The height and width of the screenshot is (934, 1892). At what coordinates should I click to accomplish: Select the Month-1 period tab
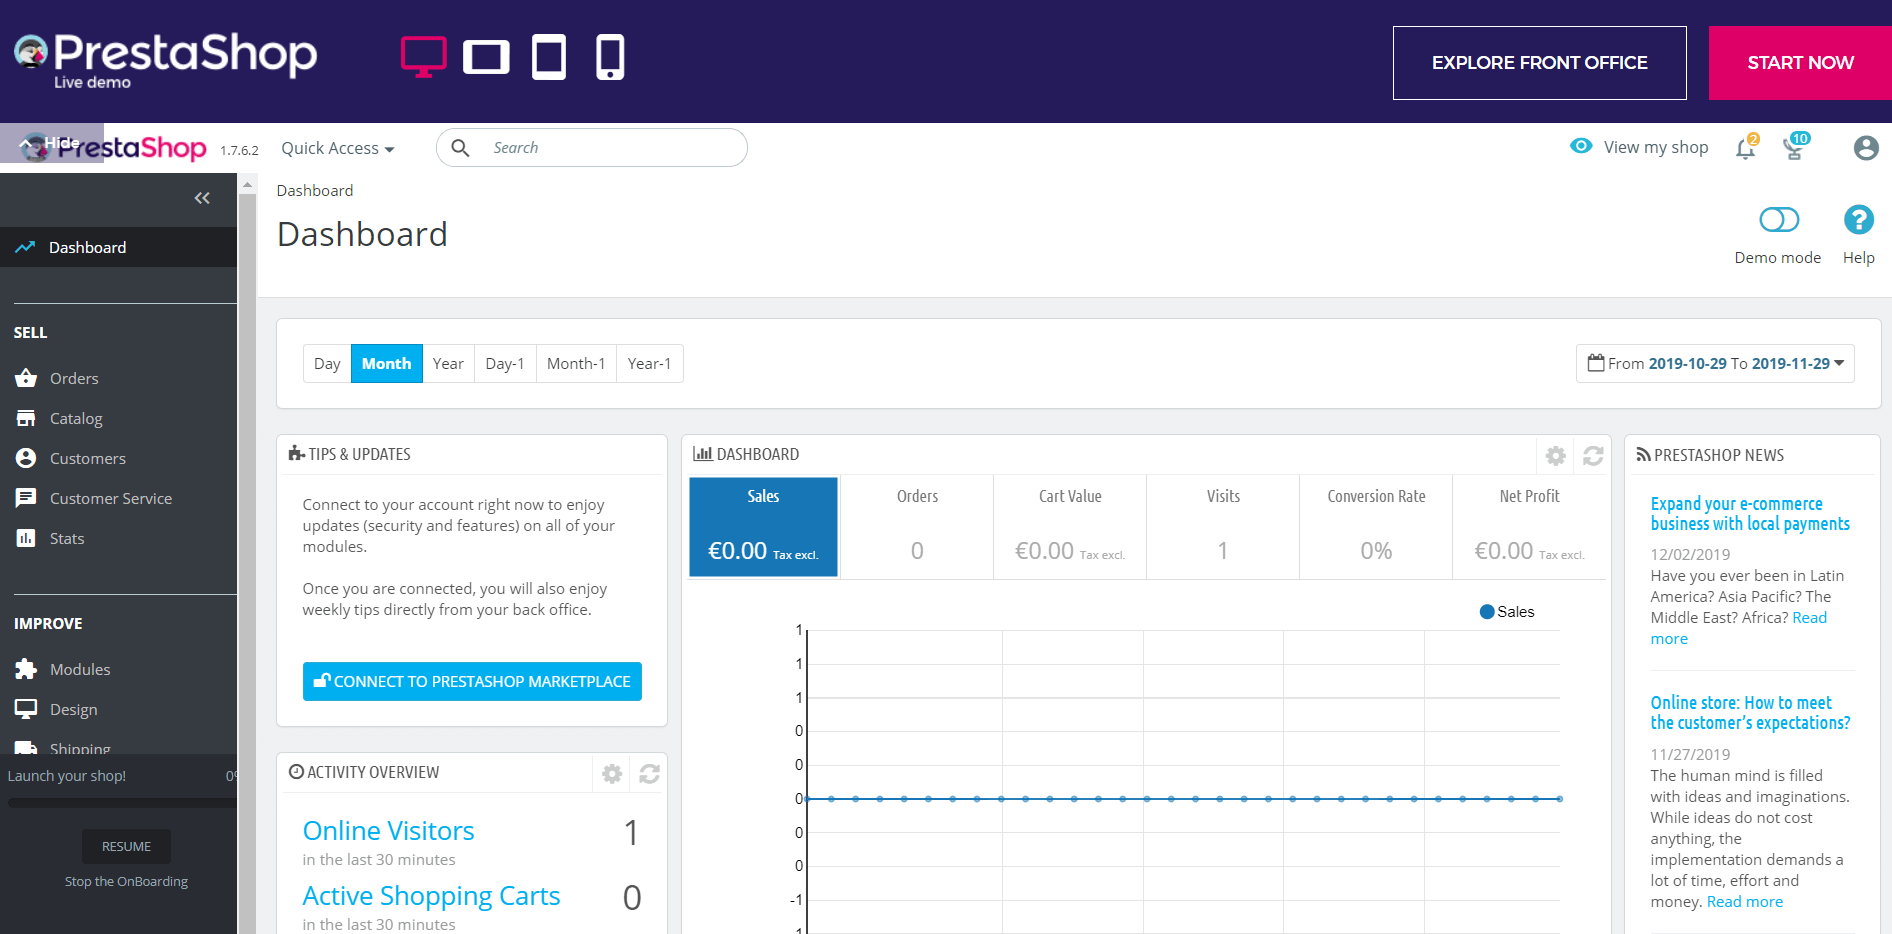pos(576,363)
